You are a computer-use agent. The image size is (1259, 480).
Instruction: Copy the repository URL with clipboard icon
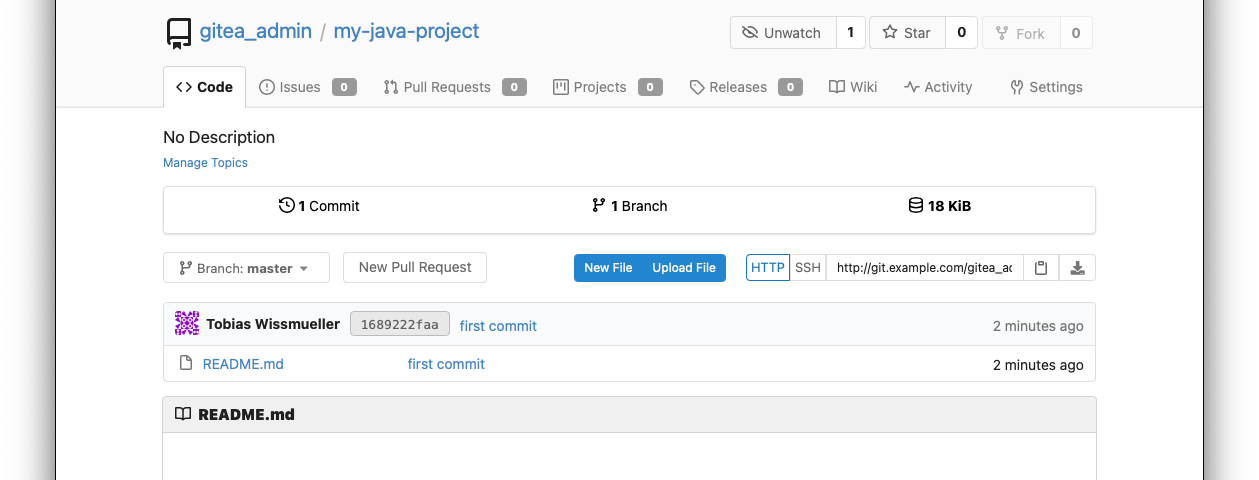coord(1041,268)
